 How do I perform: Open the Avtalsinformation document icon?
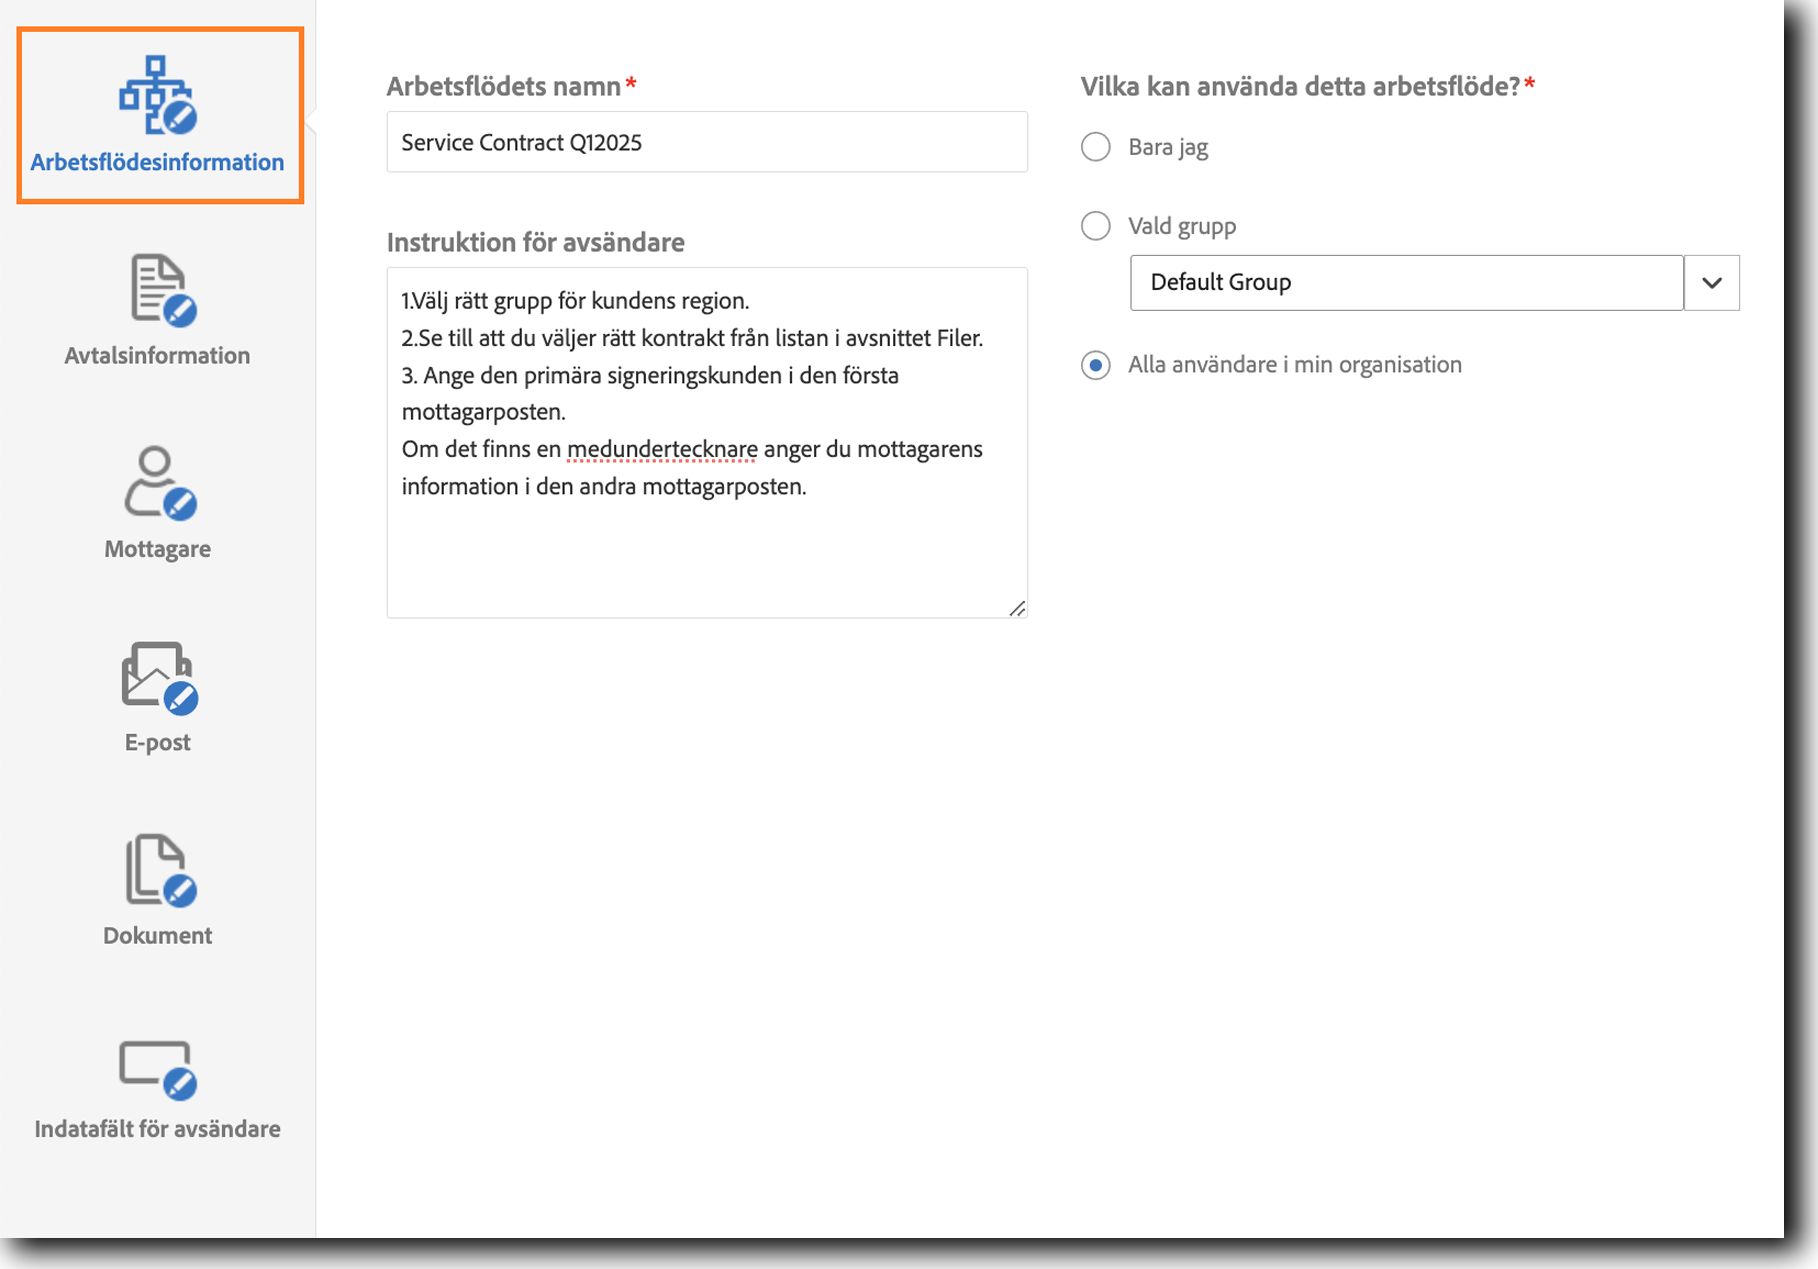[163, 290]
